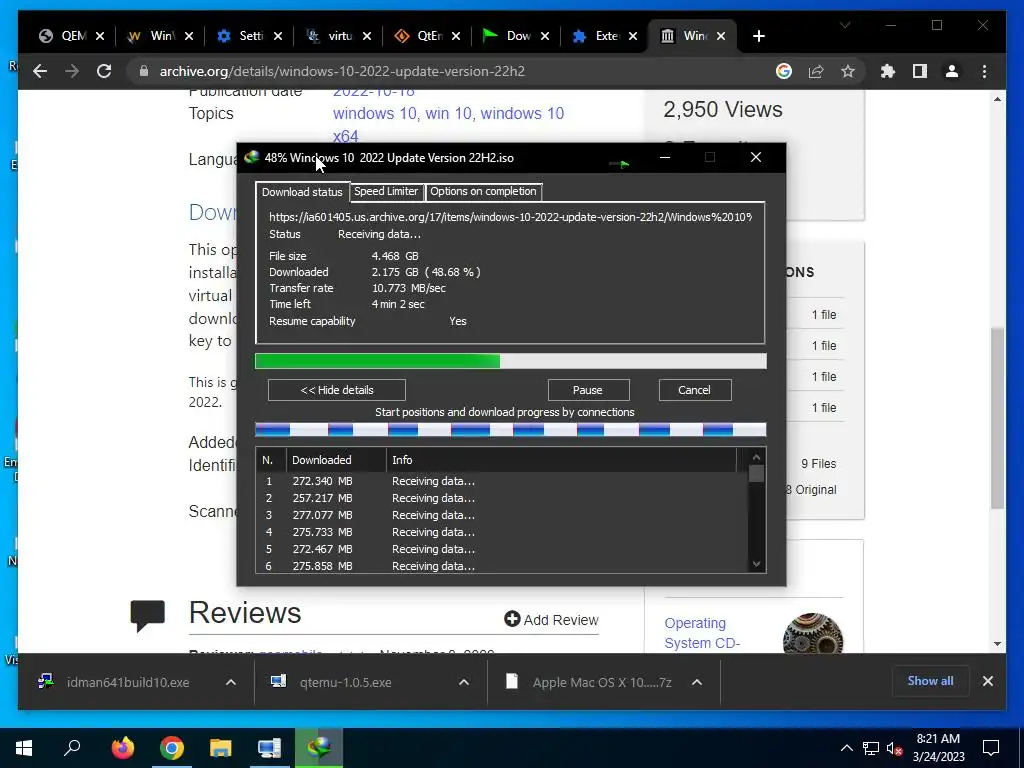Select connection 3 row with 277.077 MB
1024x768 pixels.
click(502, 515)
